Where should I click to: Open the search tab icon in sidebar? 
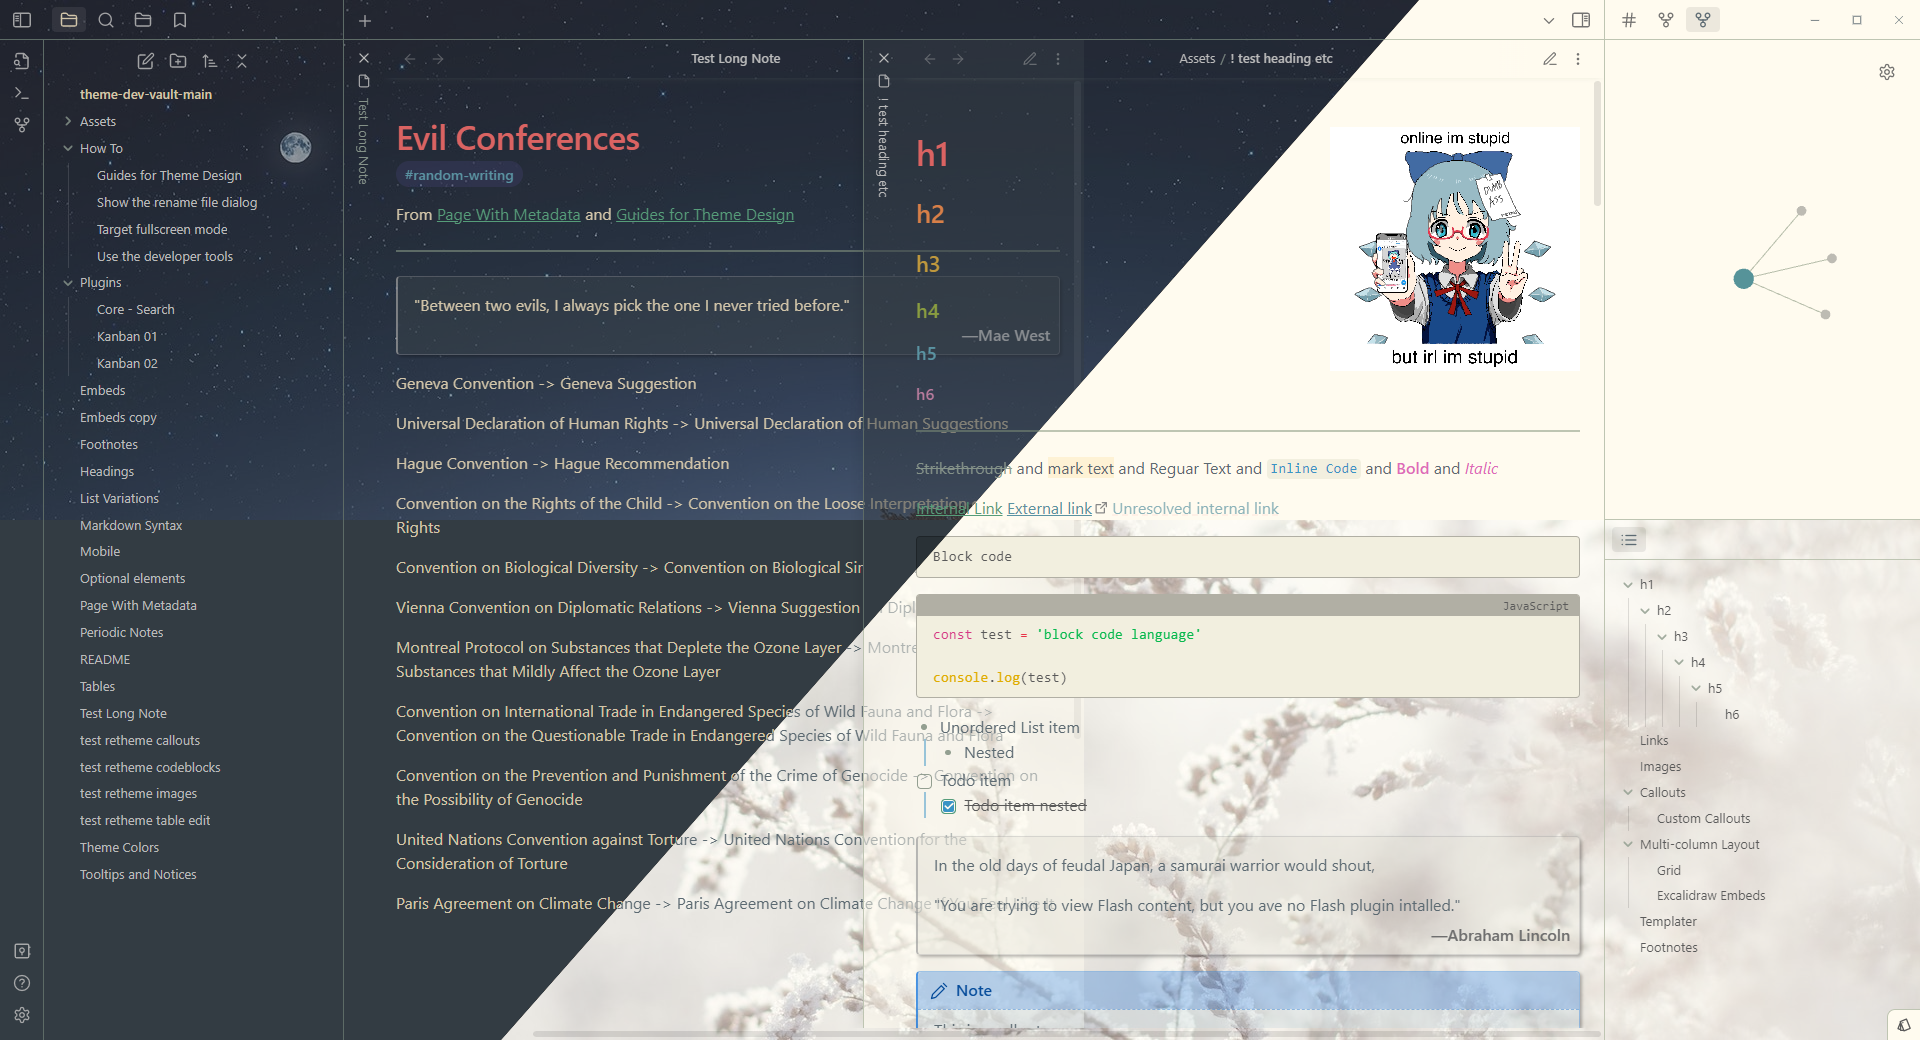point(106,20)
